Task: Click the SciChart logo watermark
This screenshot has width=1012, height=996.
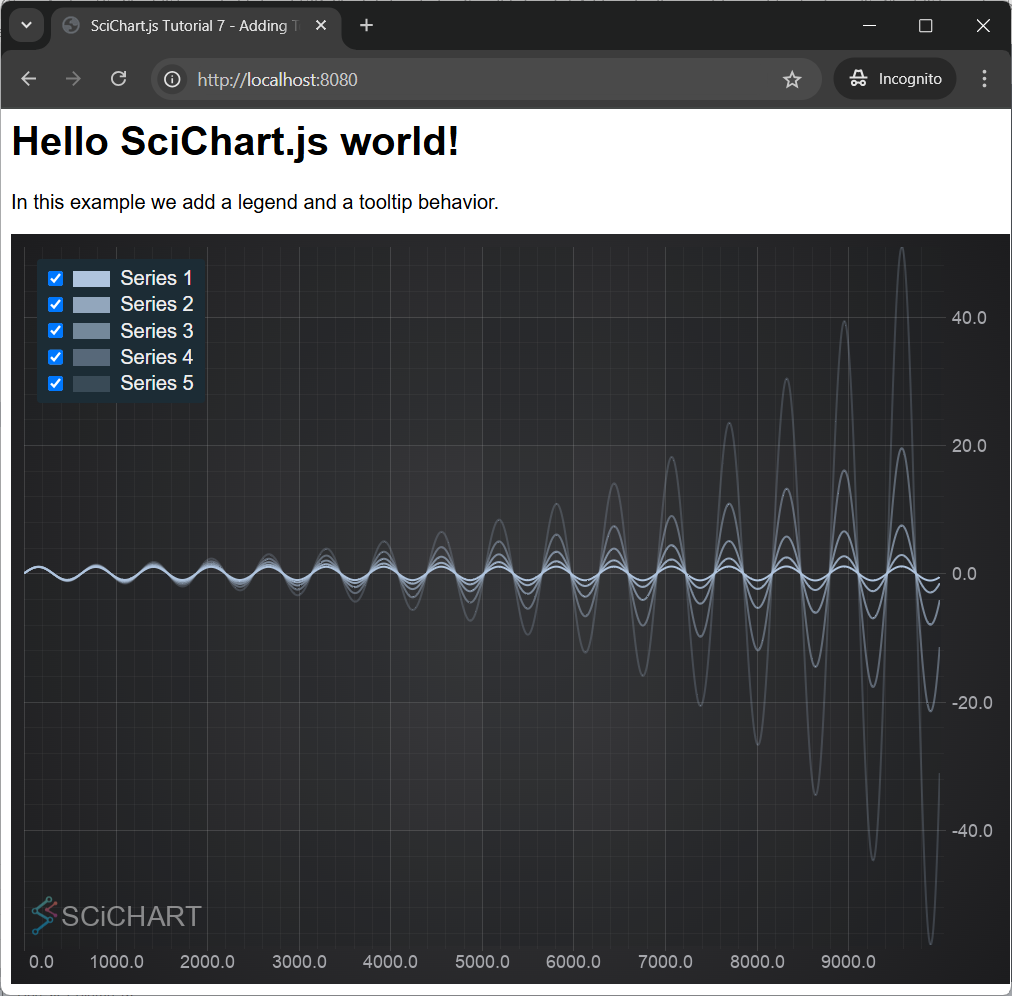Action: point(116,915)
